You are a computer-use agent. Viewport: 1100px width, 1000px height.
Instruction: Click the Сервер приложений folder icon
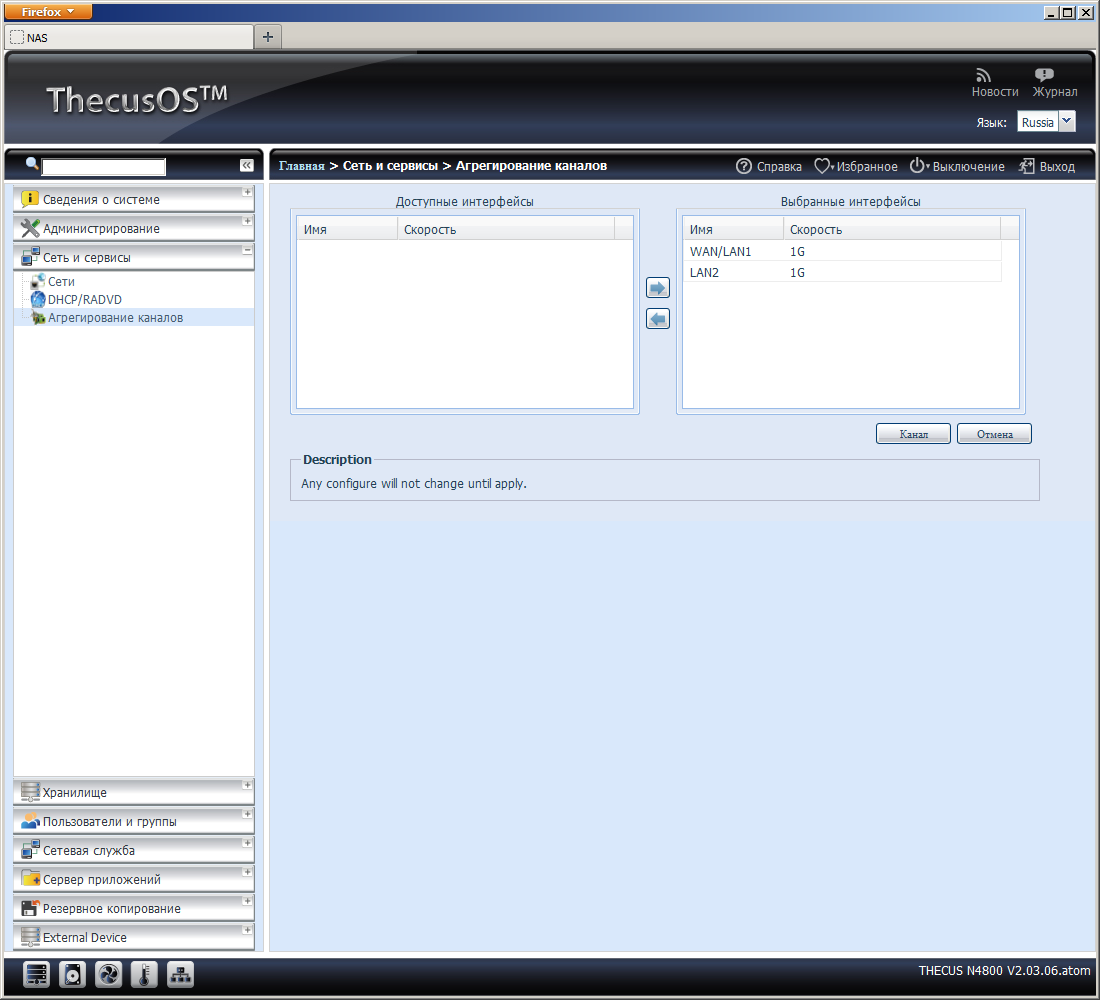click(x=30, y=879)
